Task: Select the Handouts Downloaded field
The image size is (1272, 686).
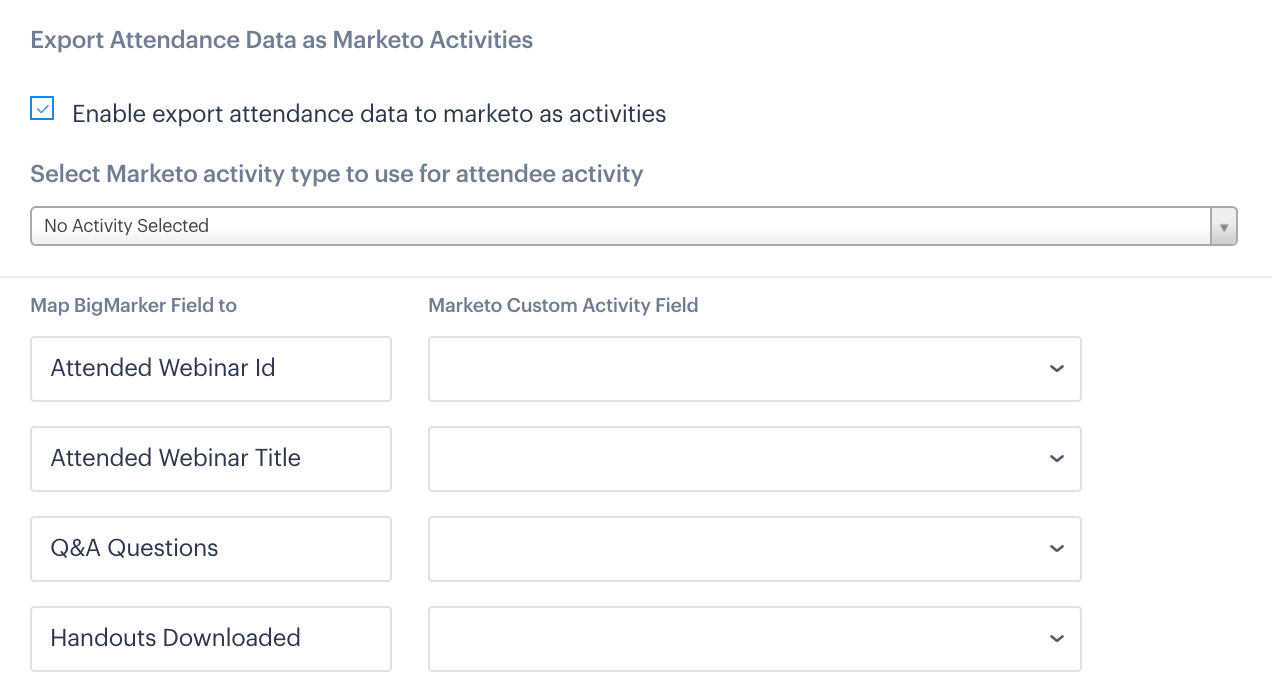Action: (211, 639)
